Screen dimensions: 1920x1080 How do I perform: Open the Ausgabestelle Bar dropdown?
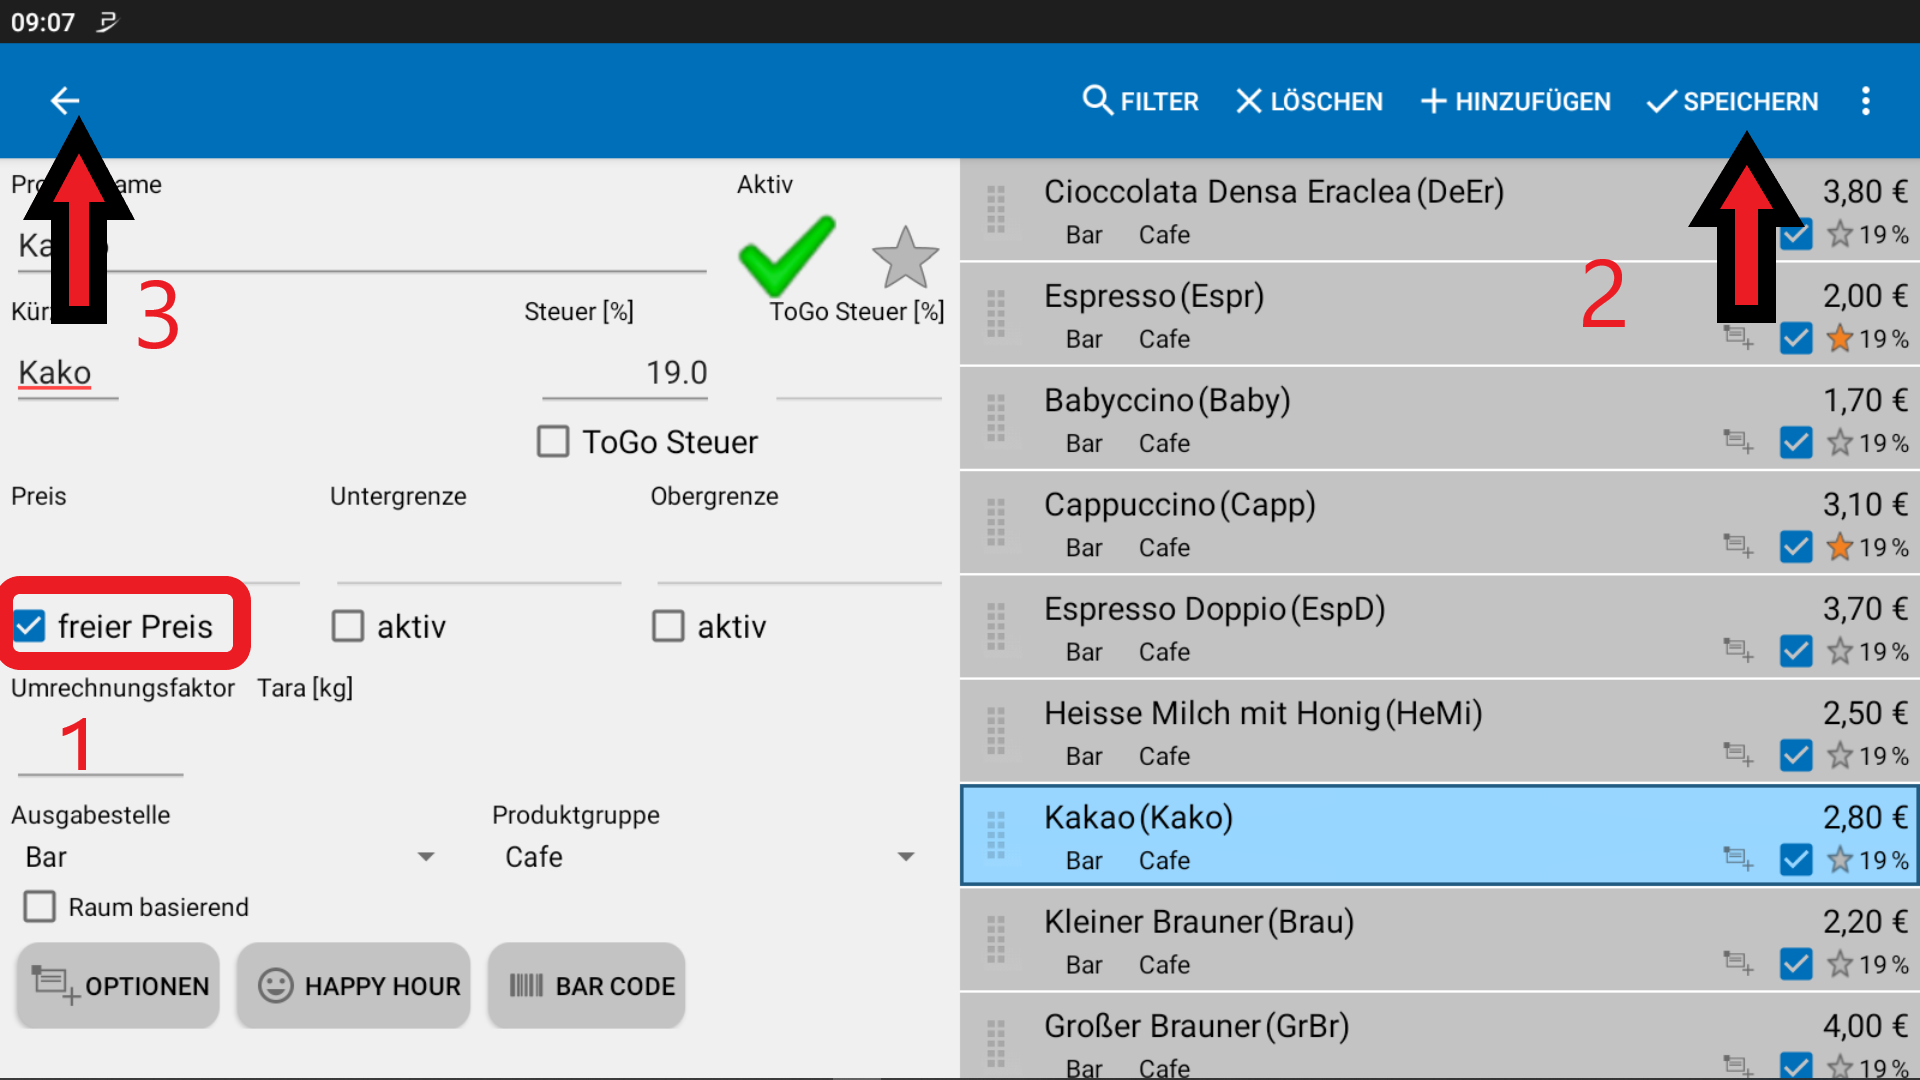coord(230,857)
